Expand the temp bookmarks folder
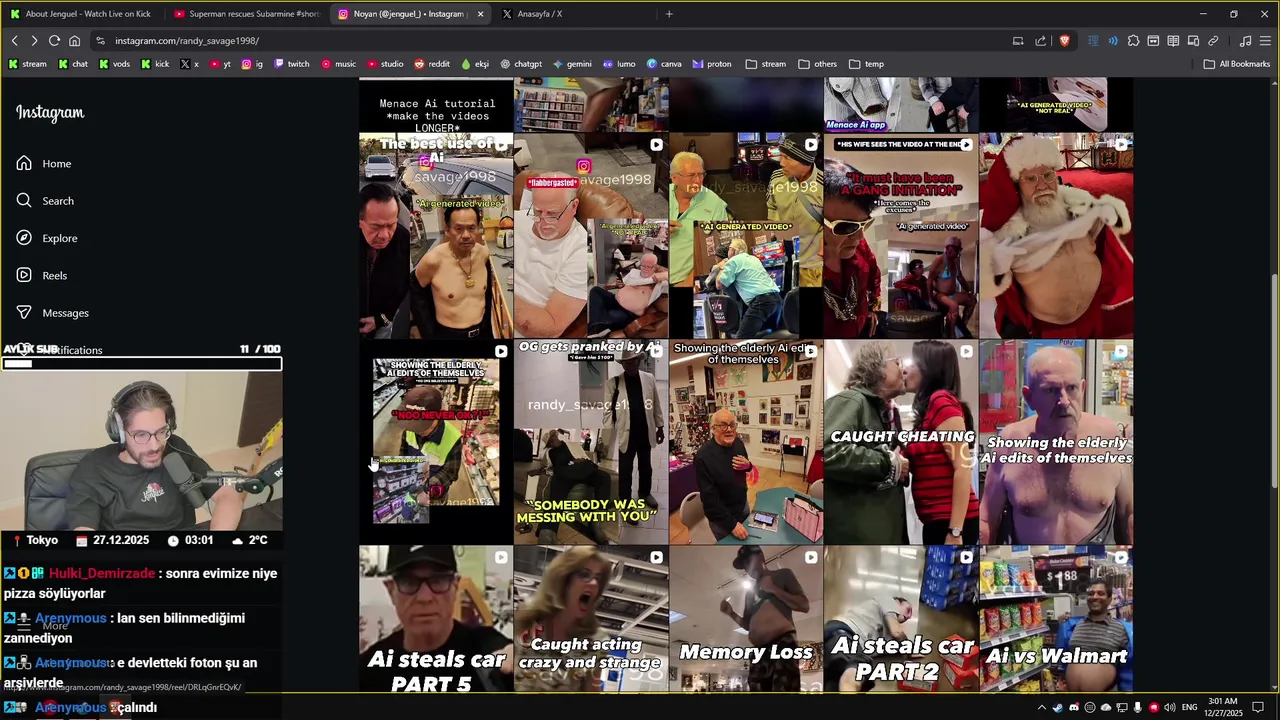1280x720 pixels. coord(866,64)
